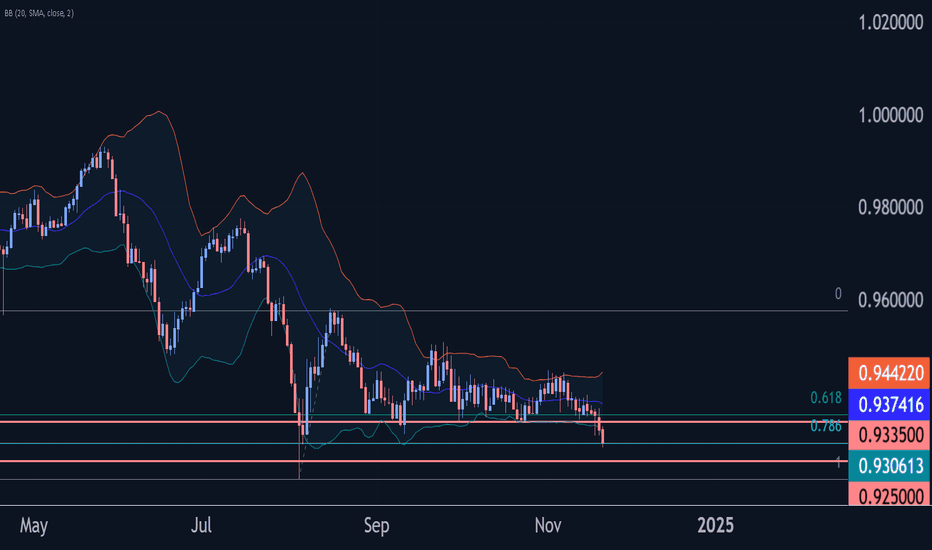The image size is (932, 550).
Task: Select the 0.933500 pink price label
Action: click(x=890, y=435)
